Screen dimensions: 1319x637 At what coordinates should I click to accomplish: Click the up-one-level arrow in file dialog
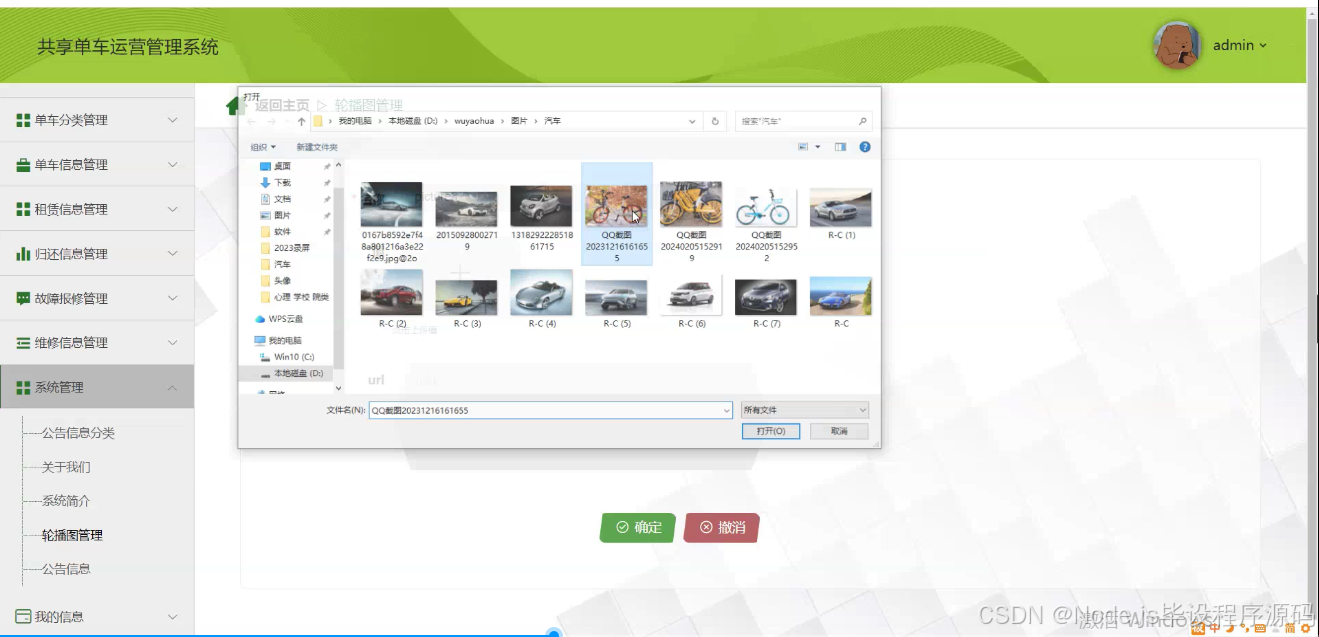[x=302, y=121]
